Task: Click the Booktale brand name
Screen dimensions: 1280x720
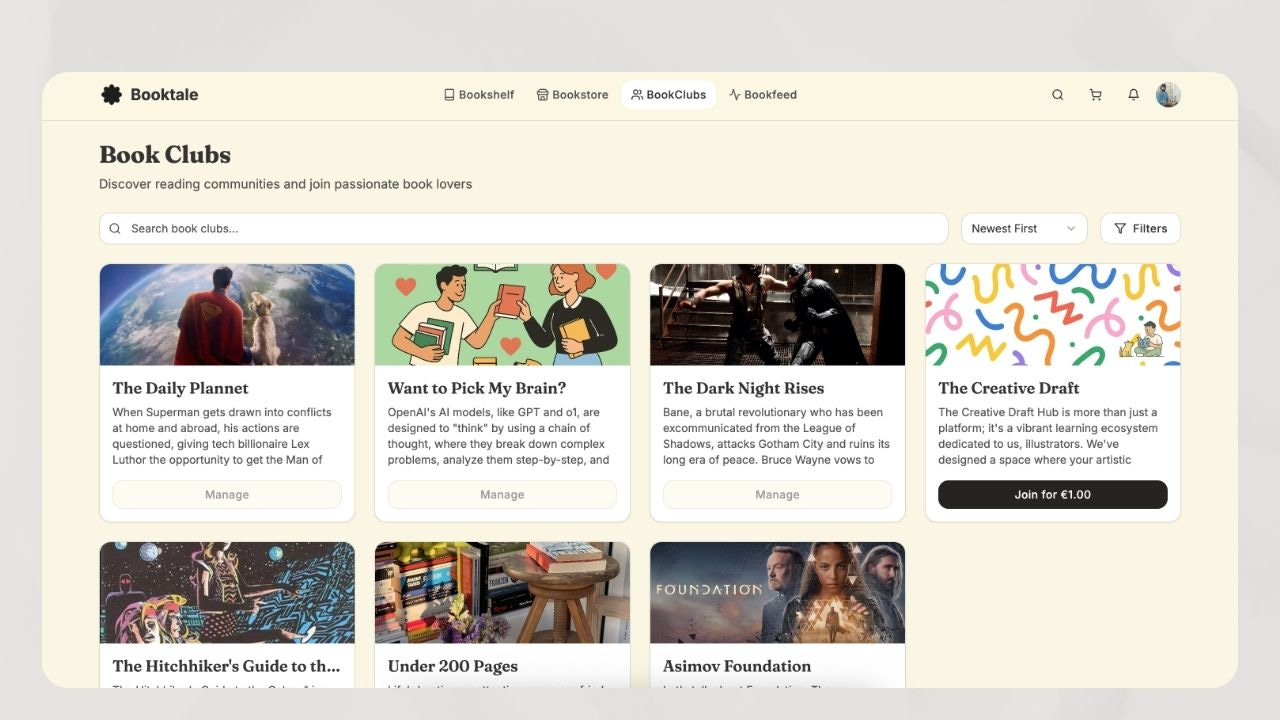Action: pyautogui.click(x=164, y=95)
